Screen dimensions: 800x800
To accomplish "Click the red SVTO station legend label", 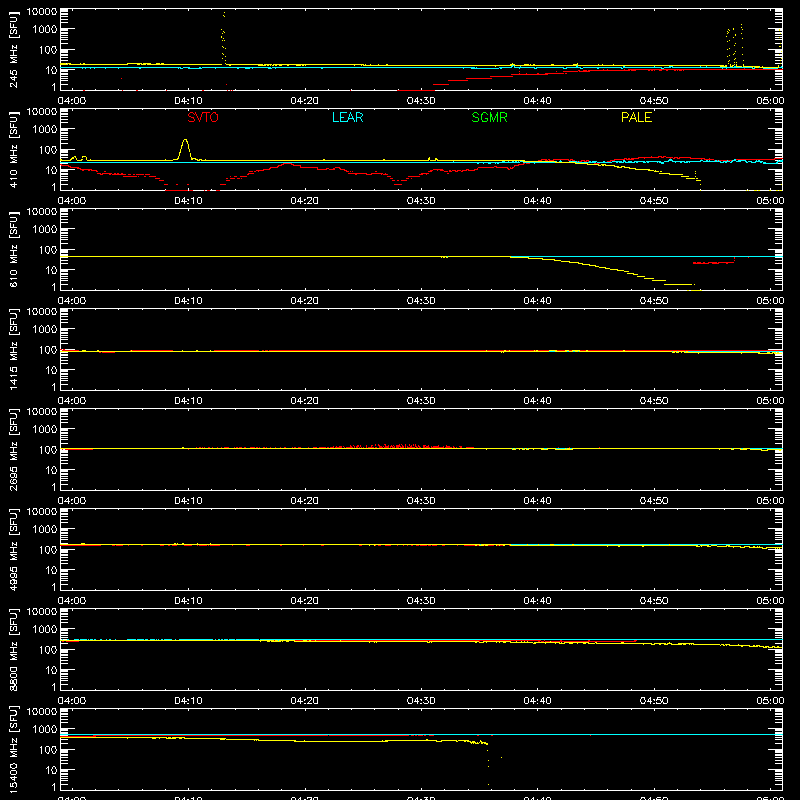I will (203, 117).
